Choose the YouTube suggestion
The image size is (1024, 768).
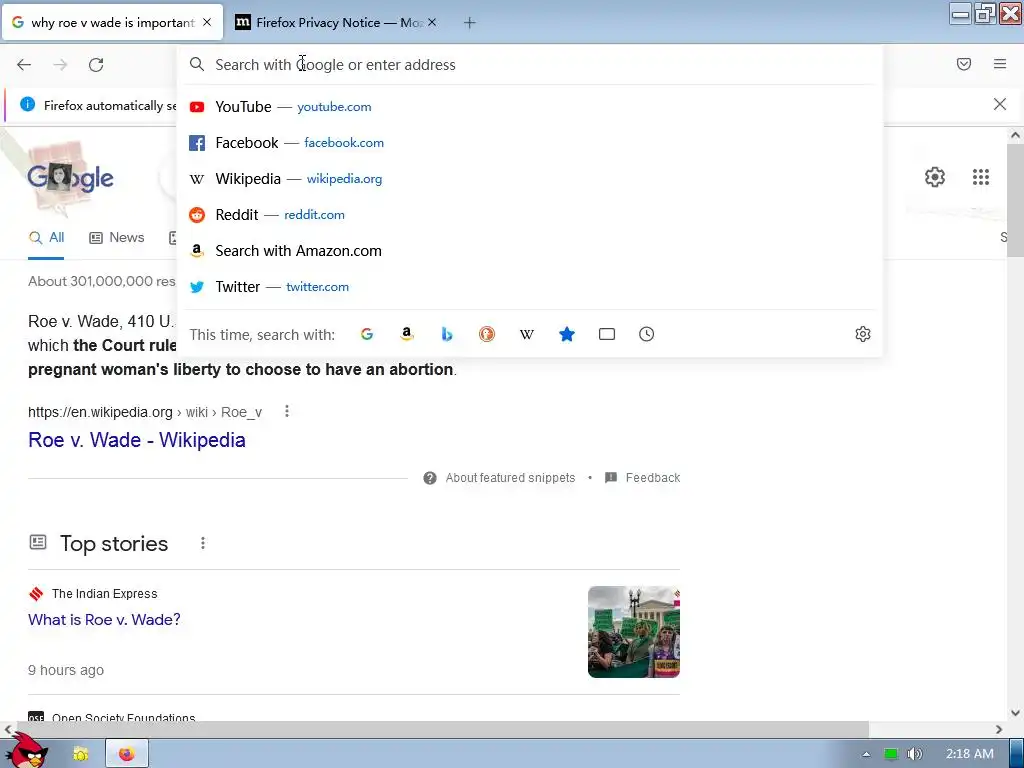pyautogui.click(x=530, y=106)
